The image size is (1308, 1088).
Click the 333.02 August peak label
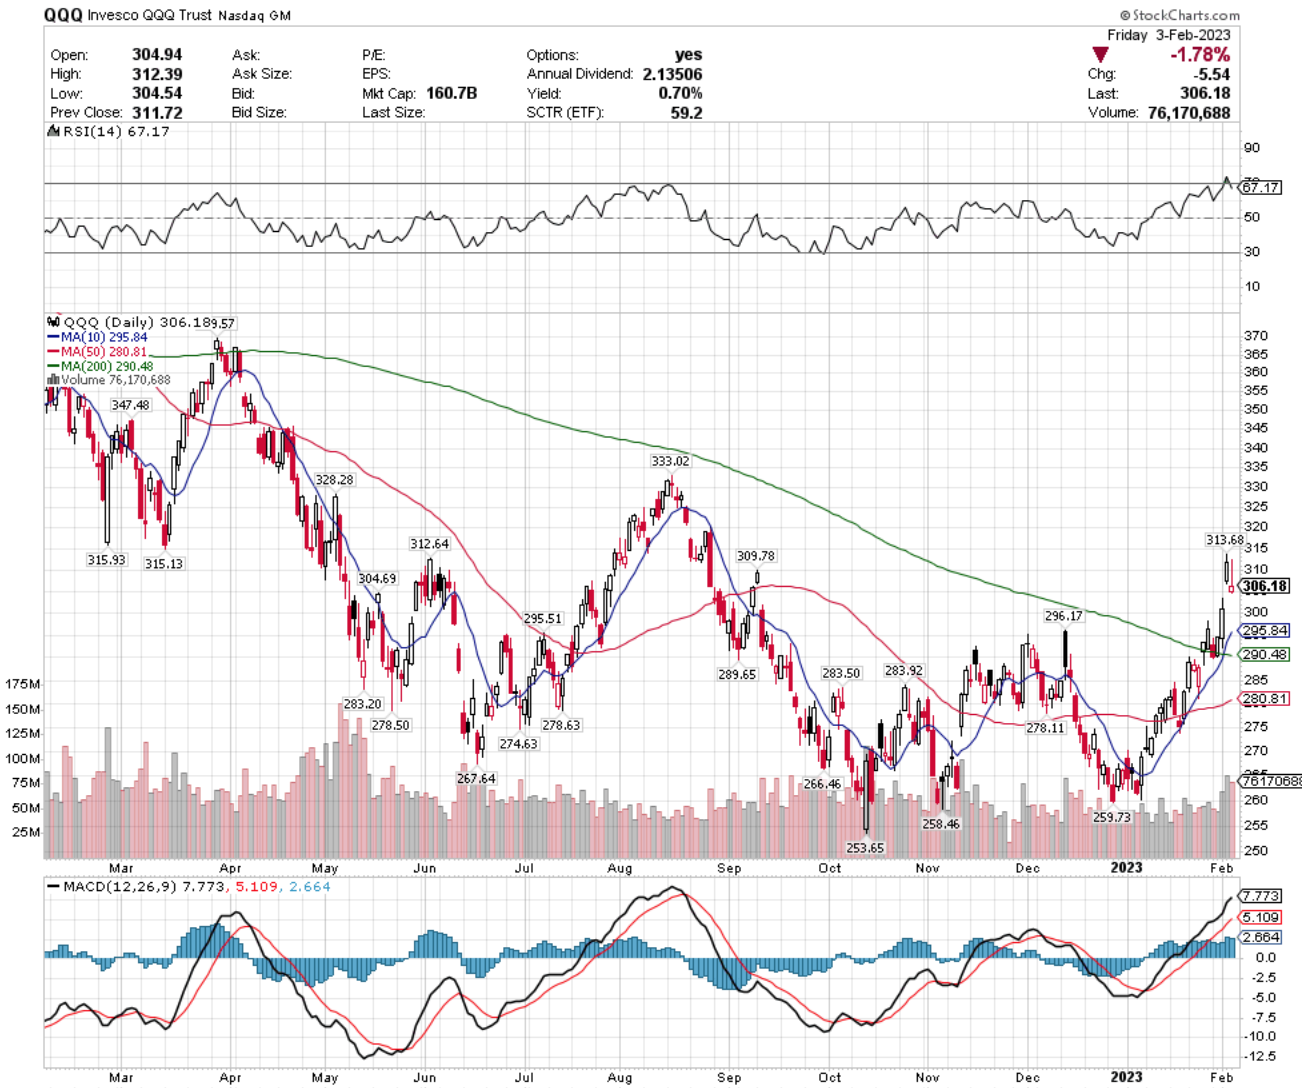[x=670, y=461]
